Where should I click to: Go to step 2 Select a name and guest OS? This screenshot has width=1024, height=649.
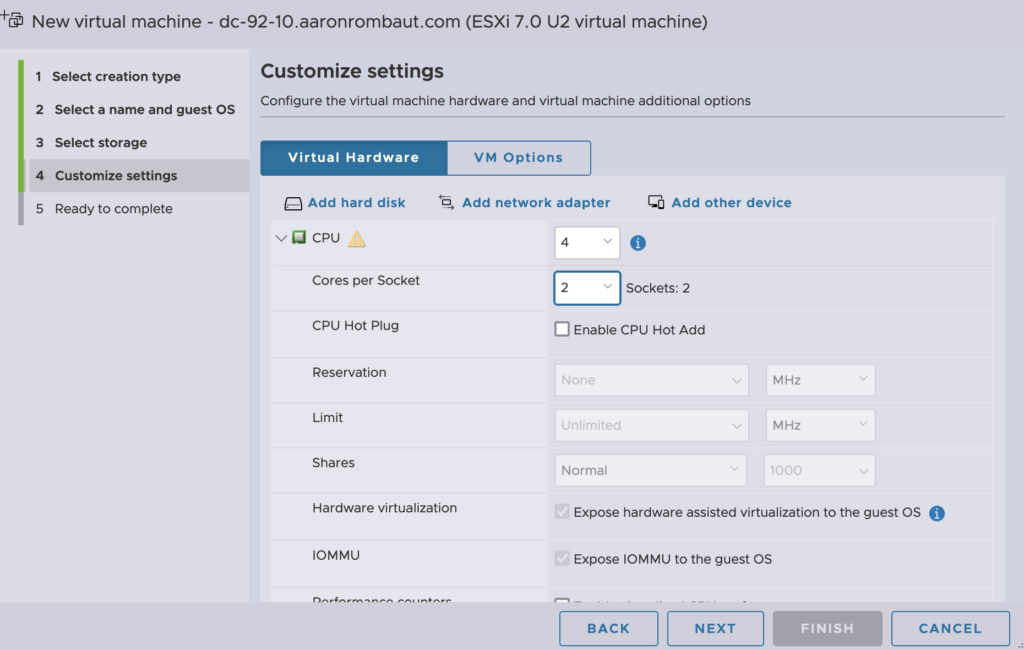pyautogui.click(x=144, y=109)
